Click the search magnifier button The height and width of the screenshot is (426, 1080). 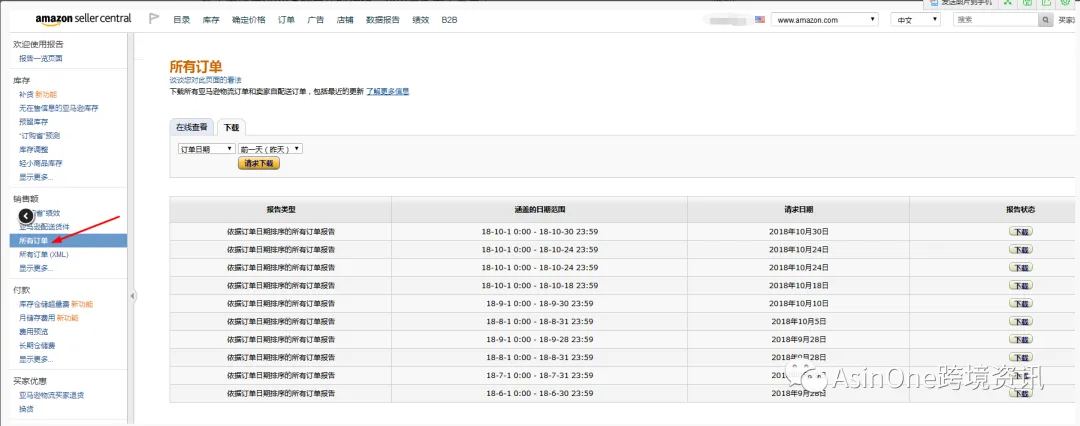click(x=1046, y=20)
